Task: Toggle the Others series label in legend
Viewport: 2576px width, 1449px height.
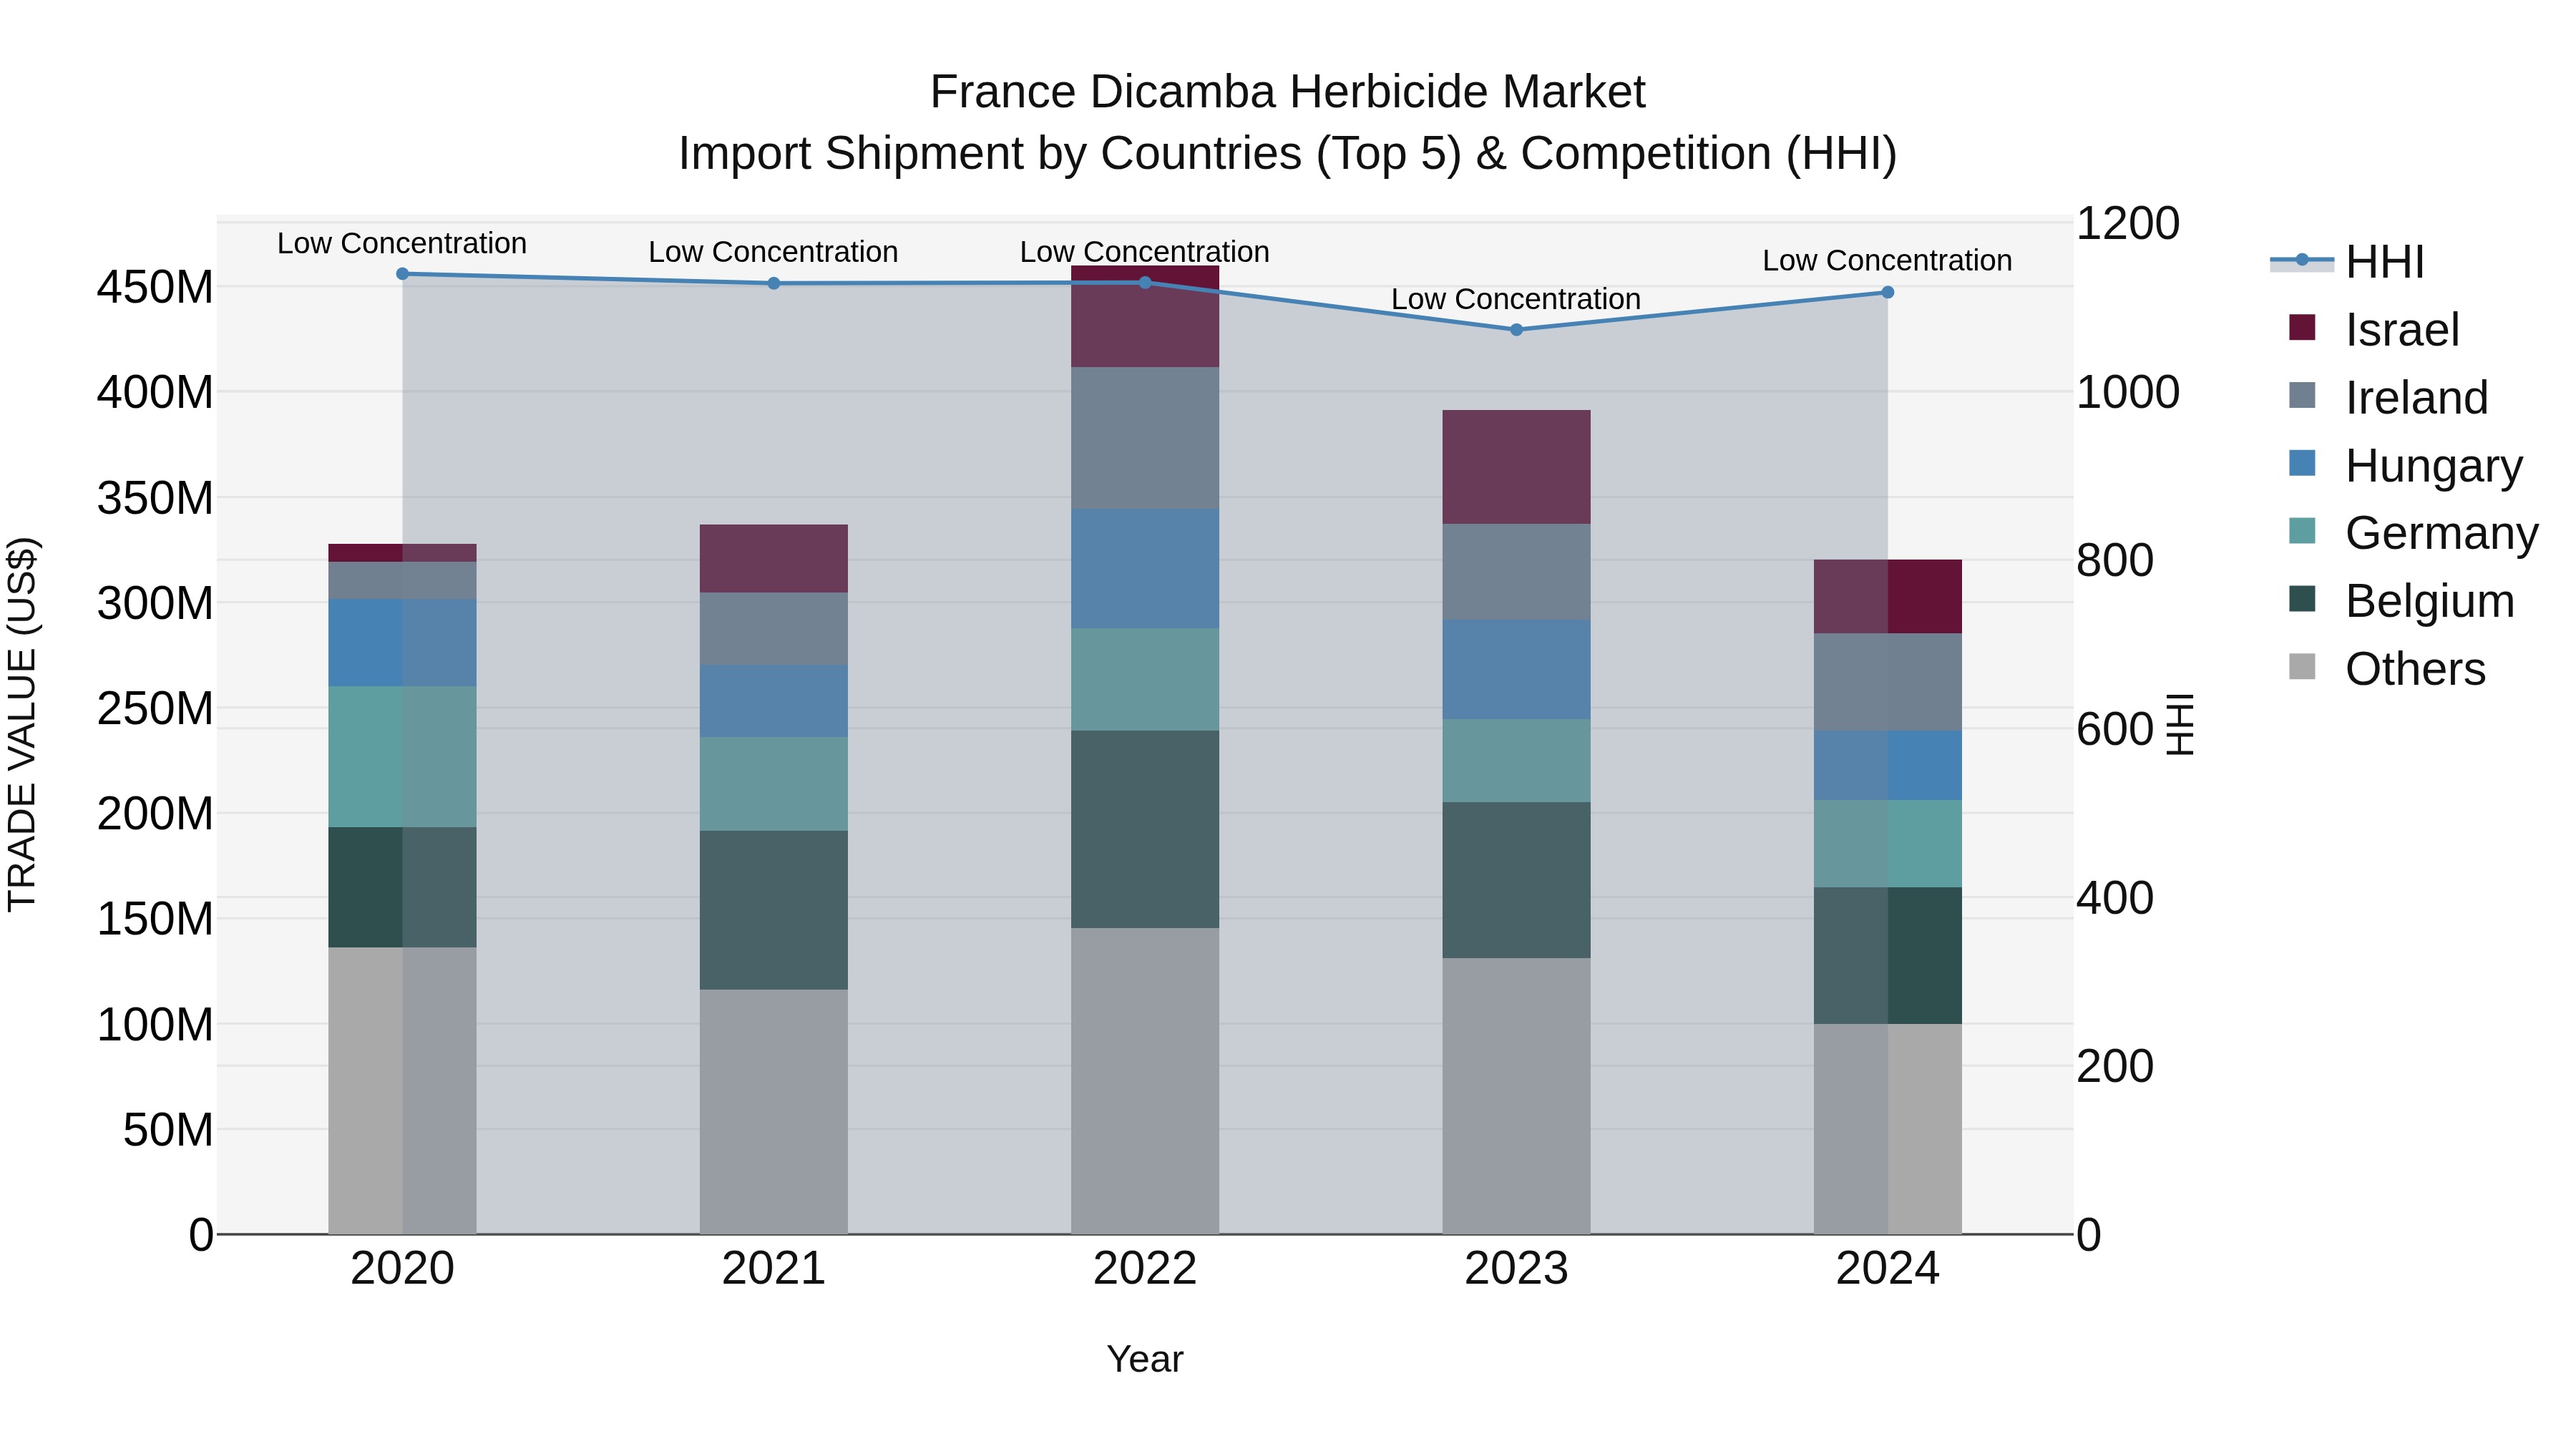Action: point(2415,669)
